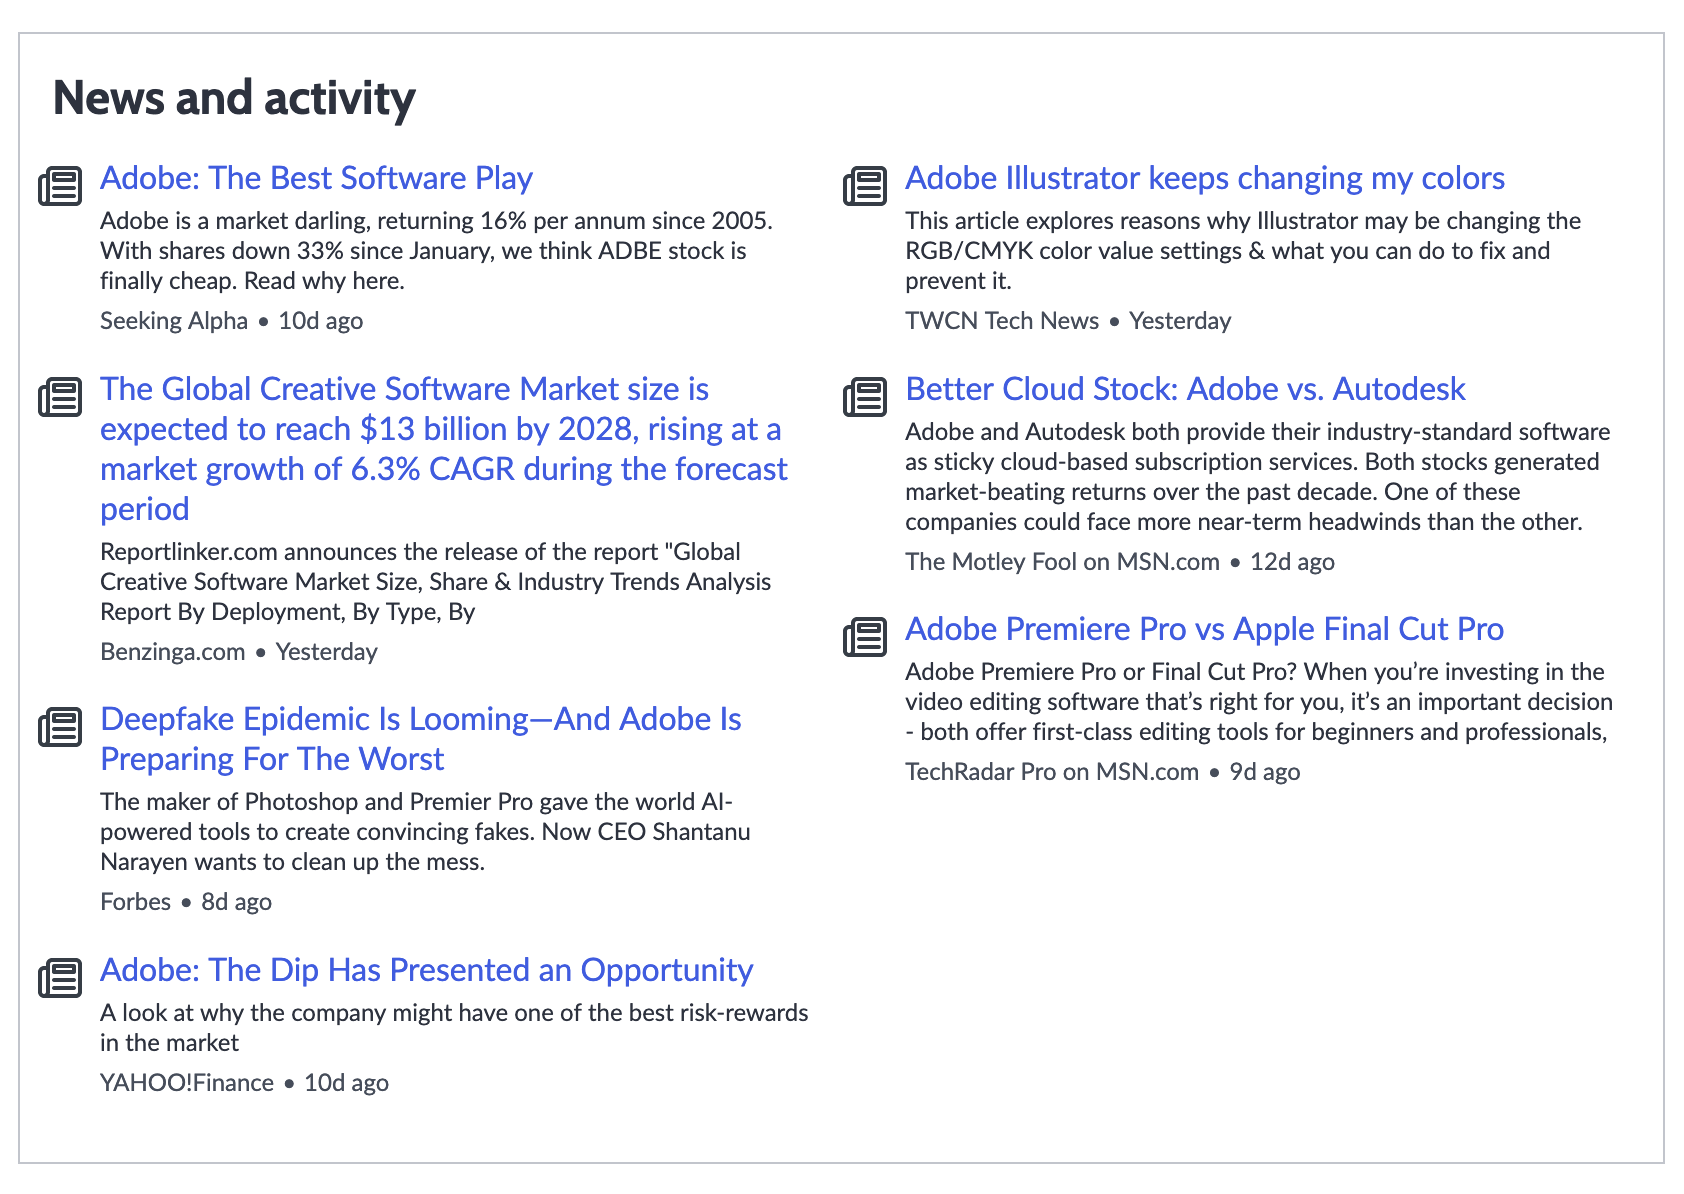The height and width of the screenshot is (1194, 1684).
Task: Click the summary starting 'A look at why the company'
Action: click(x=454, y=1028)
